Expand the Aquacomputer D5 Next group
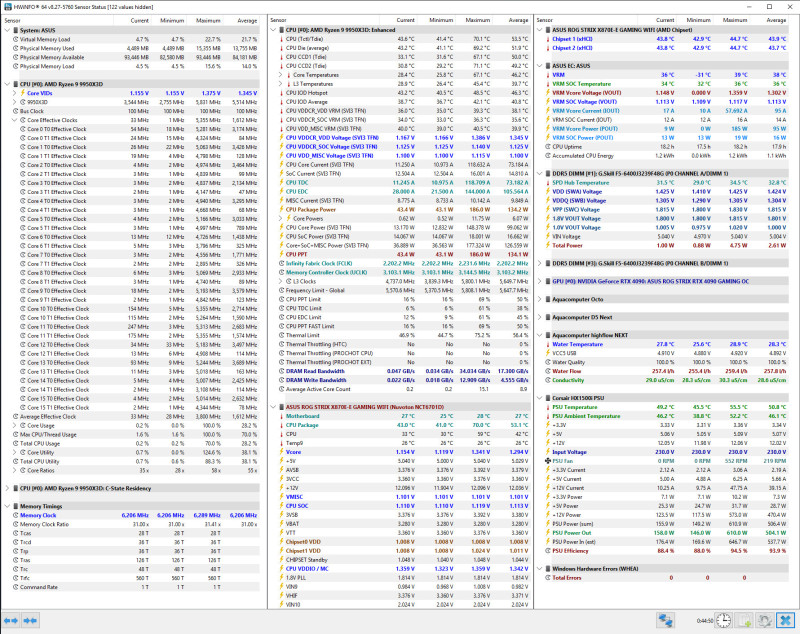The image size is (800, 634). click(x=540, y=317)
